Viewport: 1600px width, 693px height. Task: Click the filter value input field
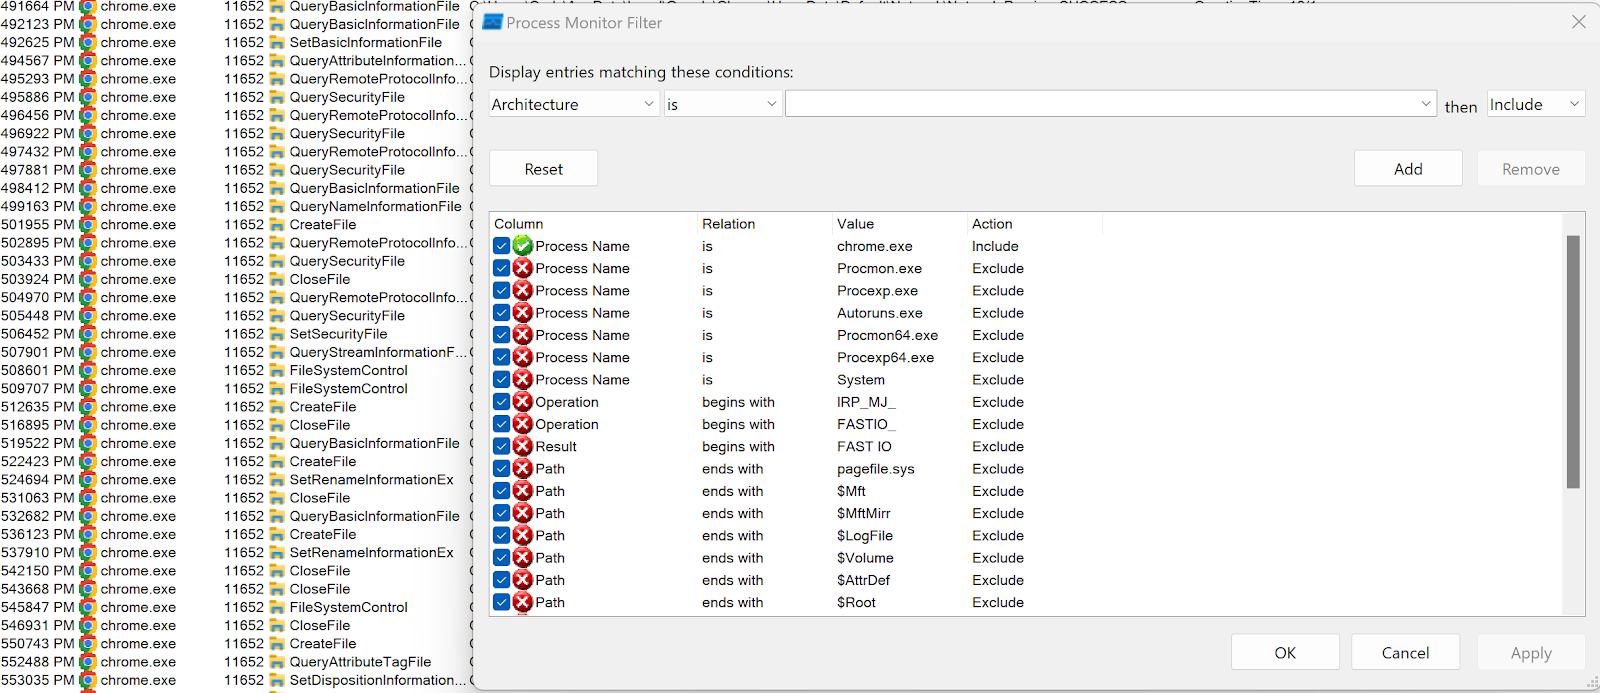(x=1111, y=104)
